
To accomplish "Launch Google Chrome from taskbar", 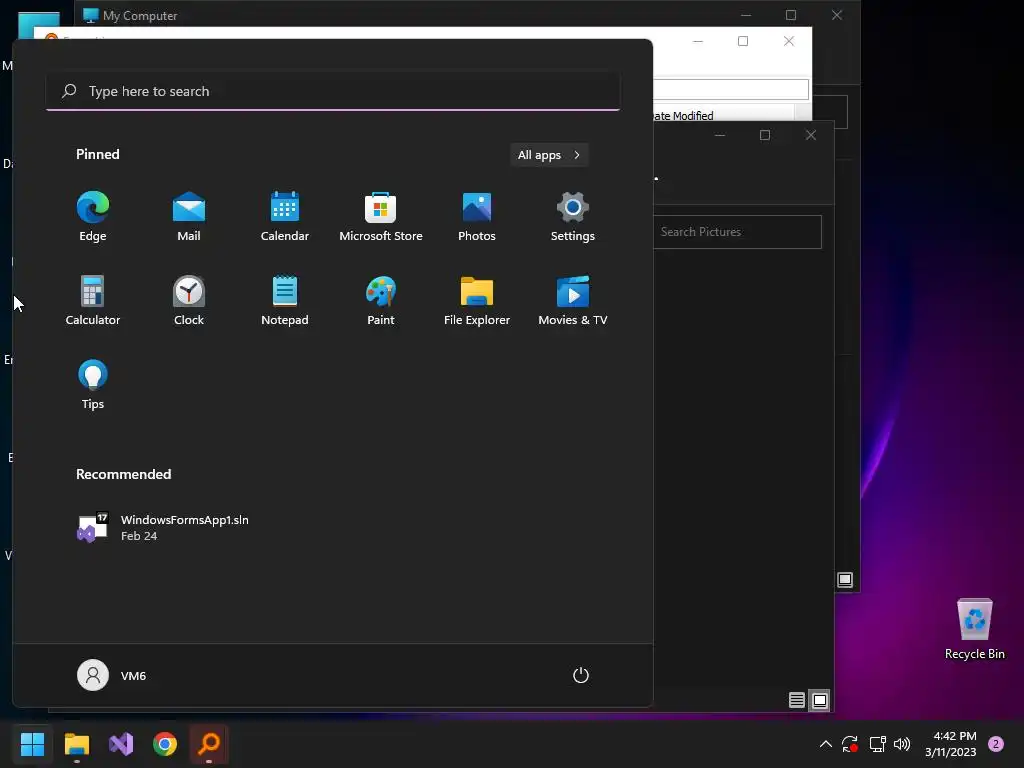I will coord(165,744).
